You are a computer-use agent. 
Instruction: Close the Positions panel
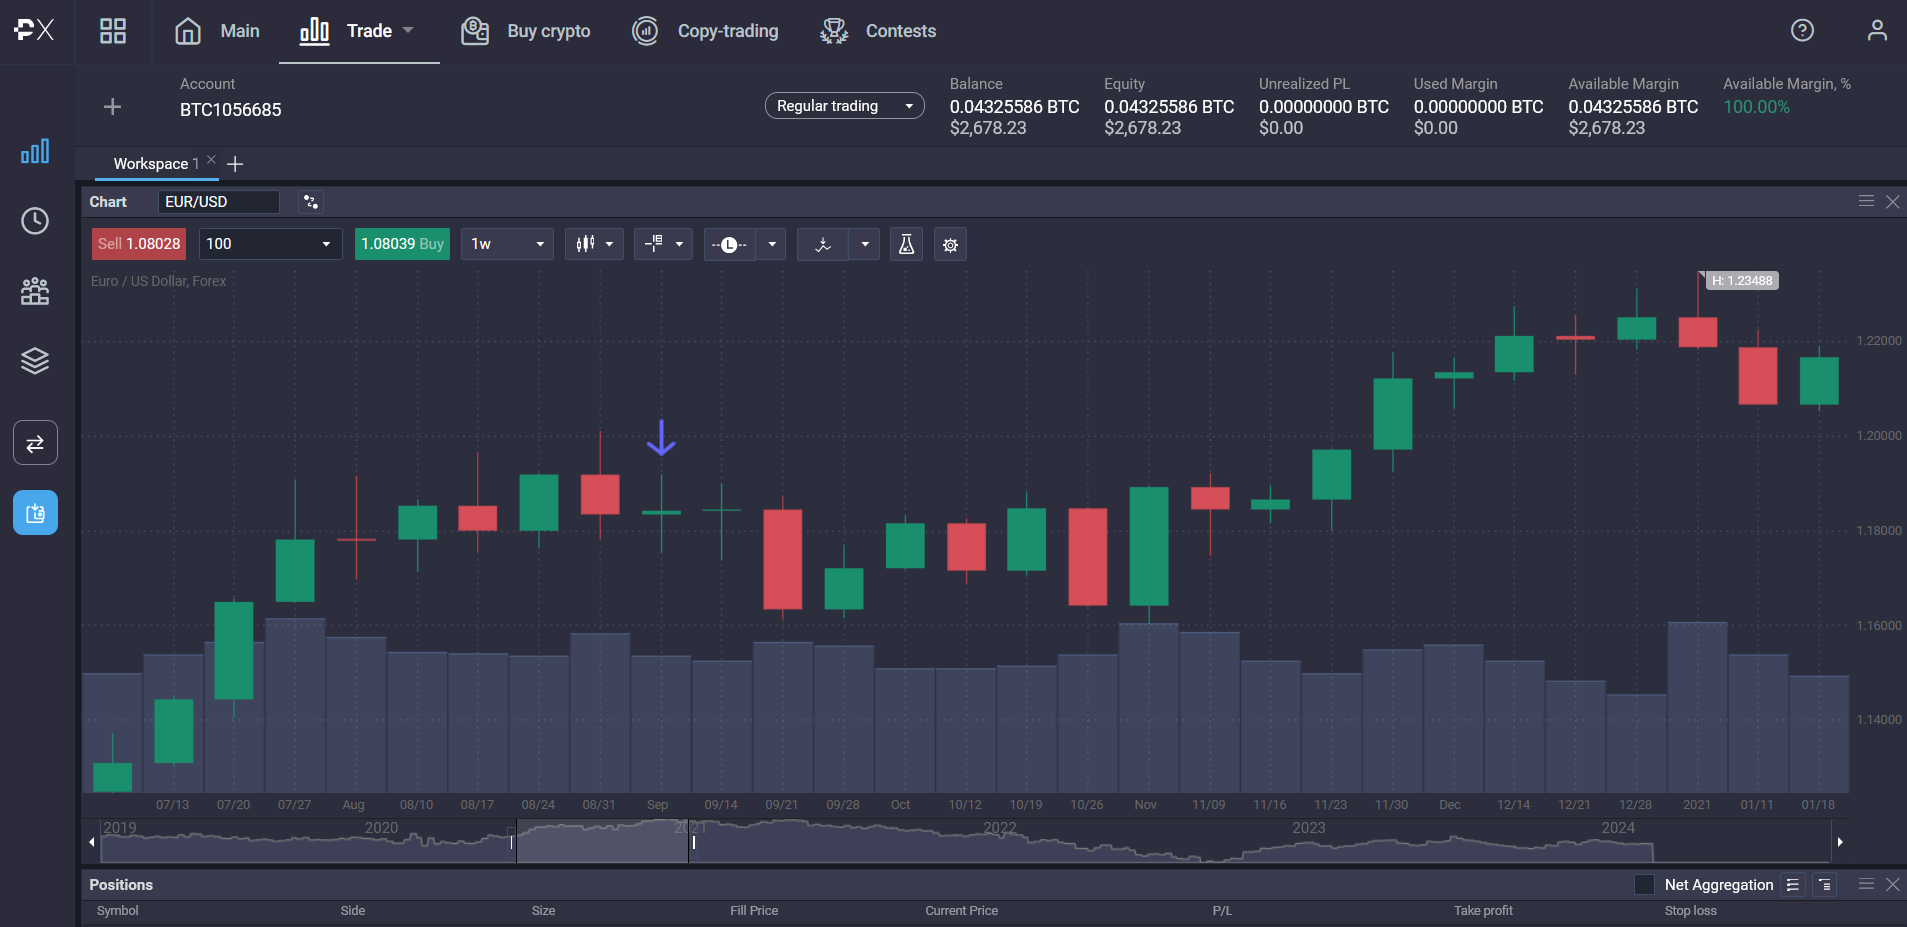(1892, 885)
